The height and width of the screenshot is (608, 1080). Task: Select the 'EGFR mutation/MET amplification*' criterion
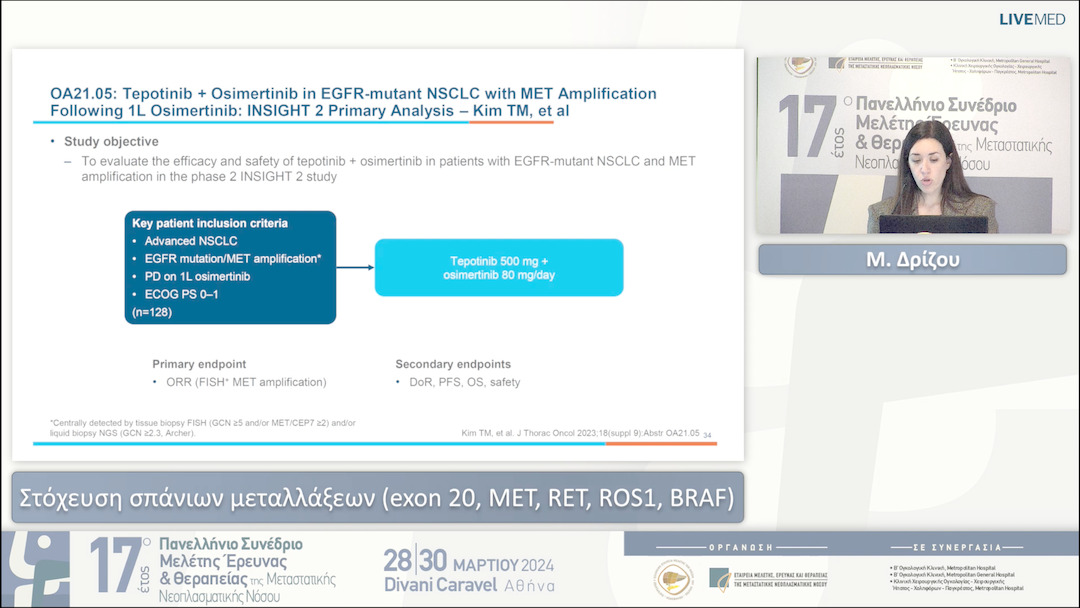click(233, 259)
